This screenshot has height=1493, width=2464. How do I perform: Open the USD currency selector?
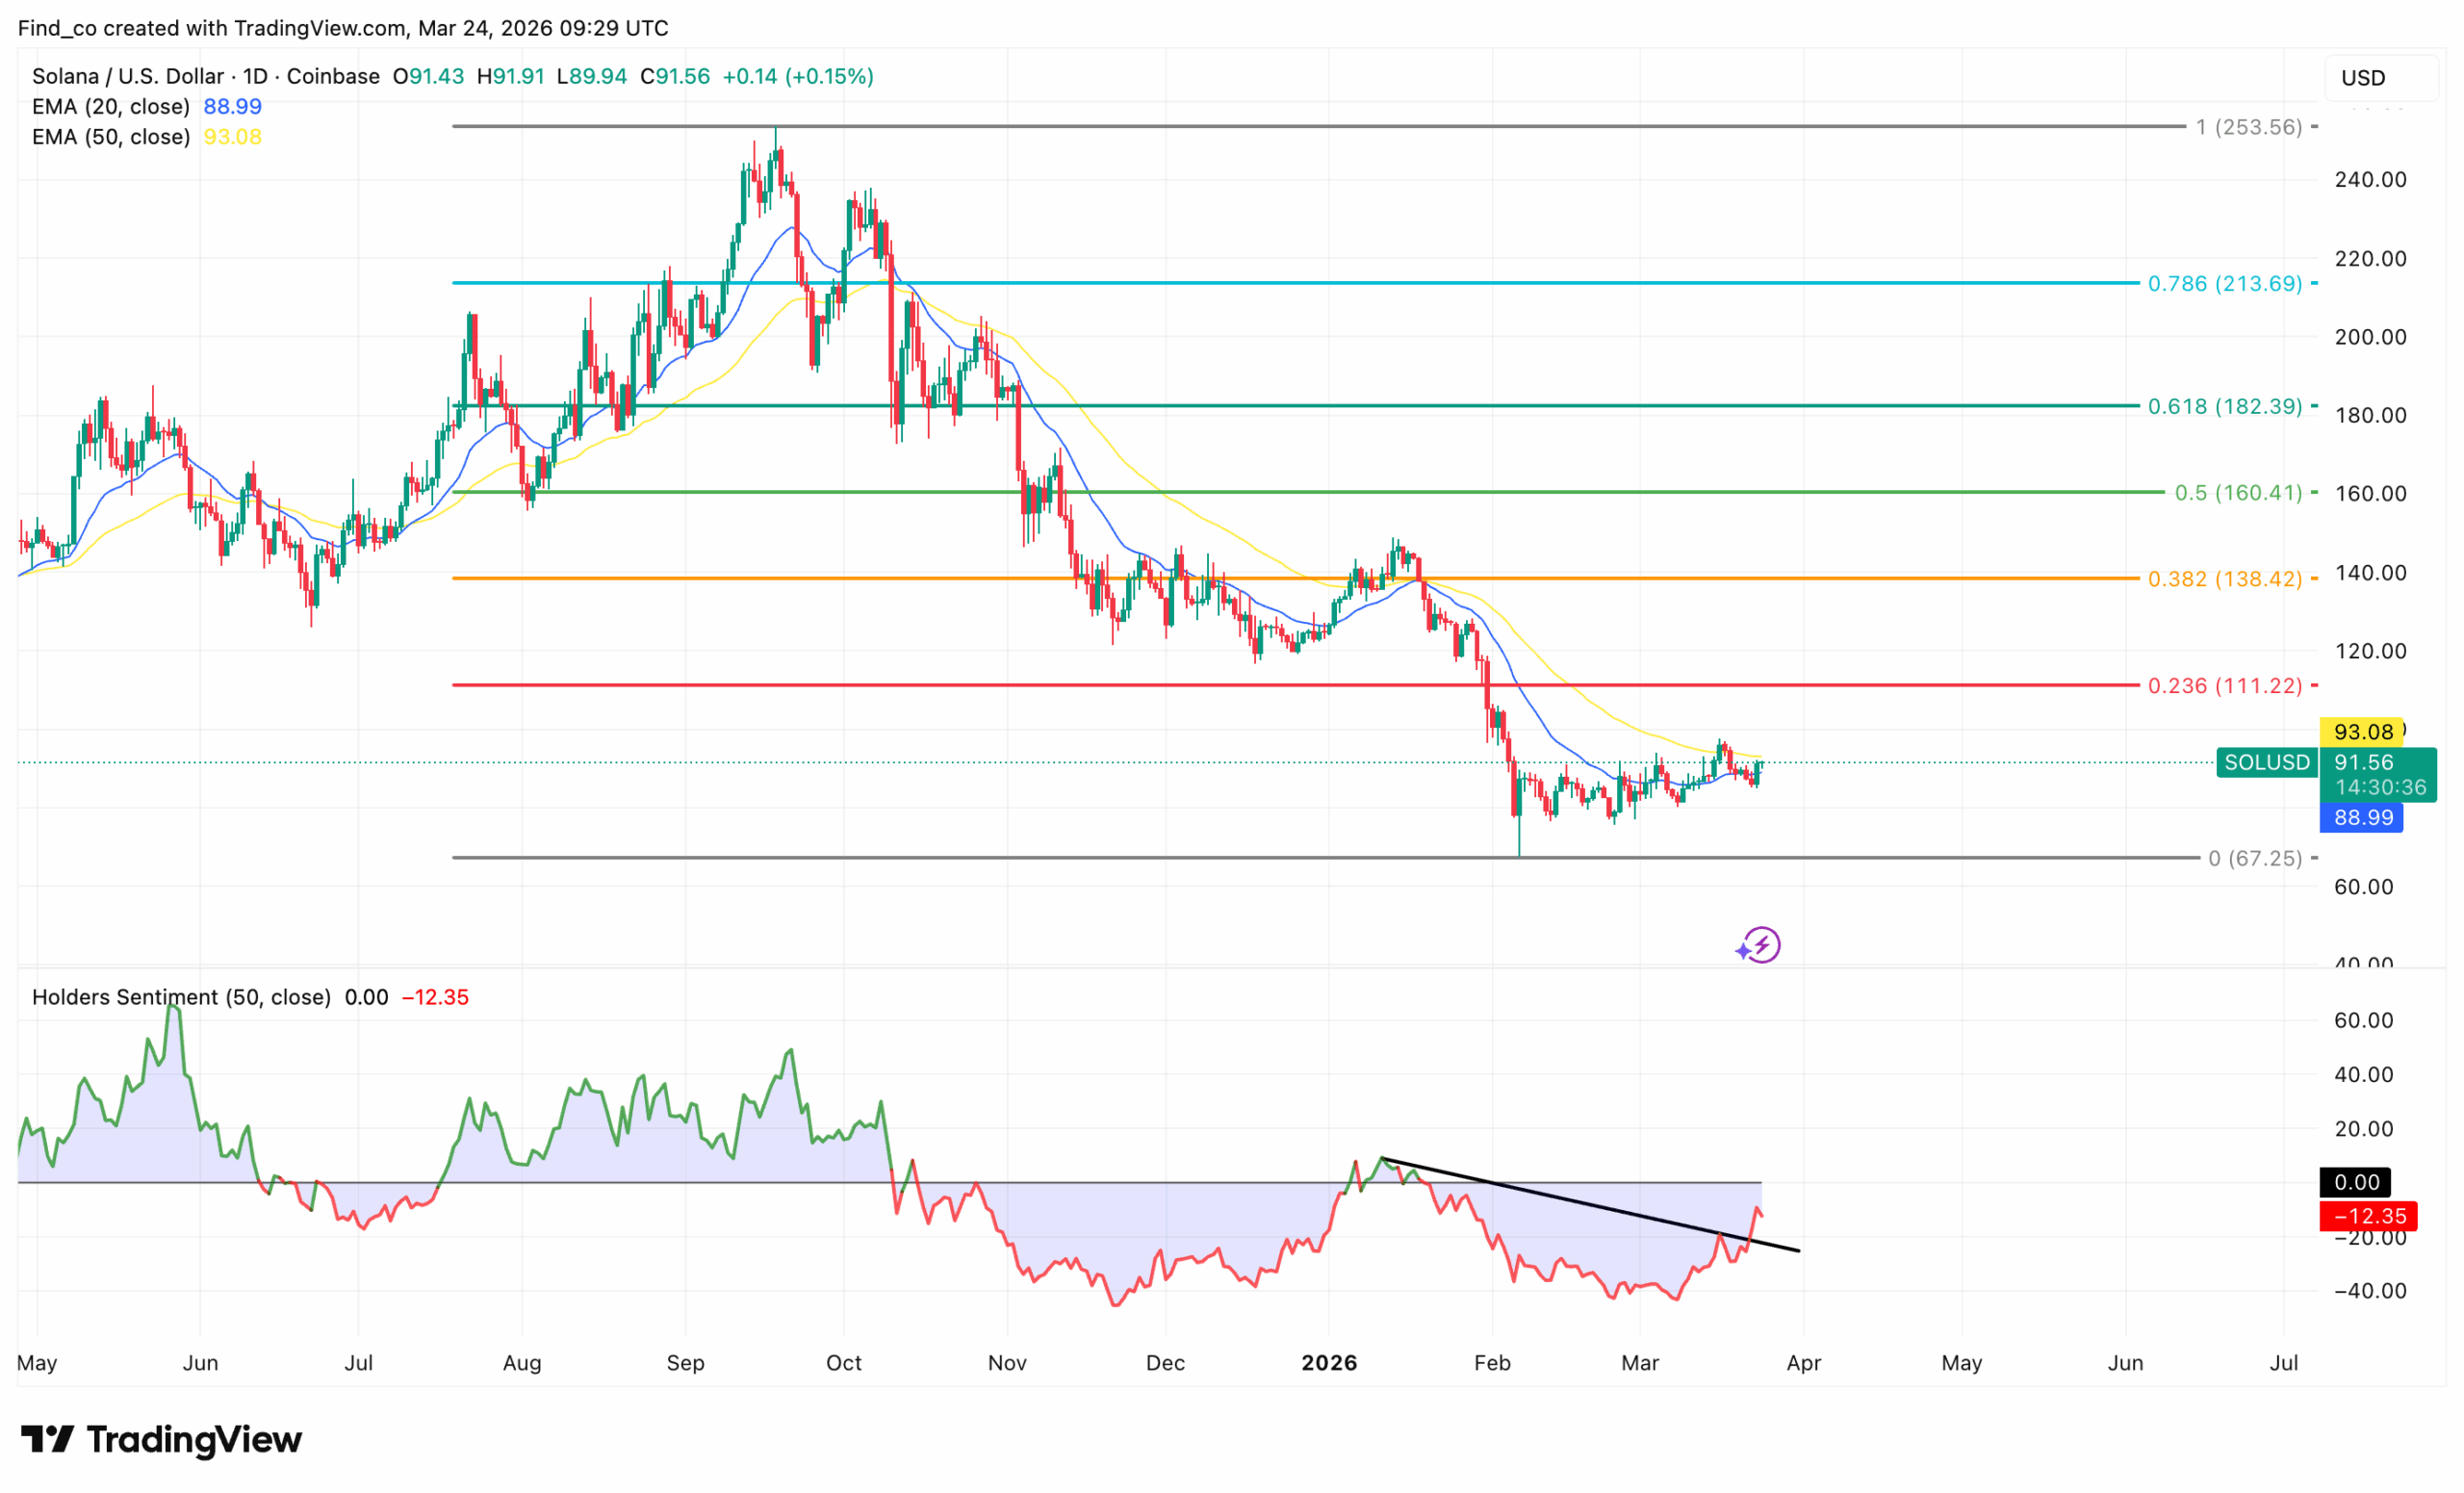(x=2382, y=78)
